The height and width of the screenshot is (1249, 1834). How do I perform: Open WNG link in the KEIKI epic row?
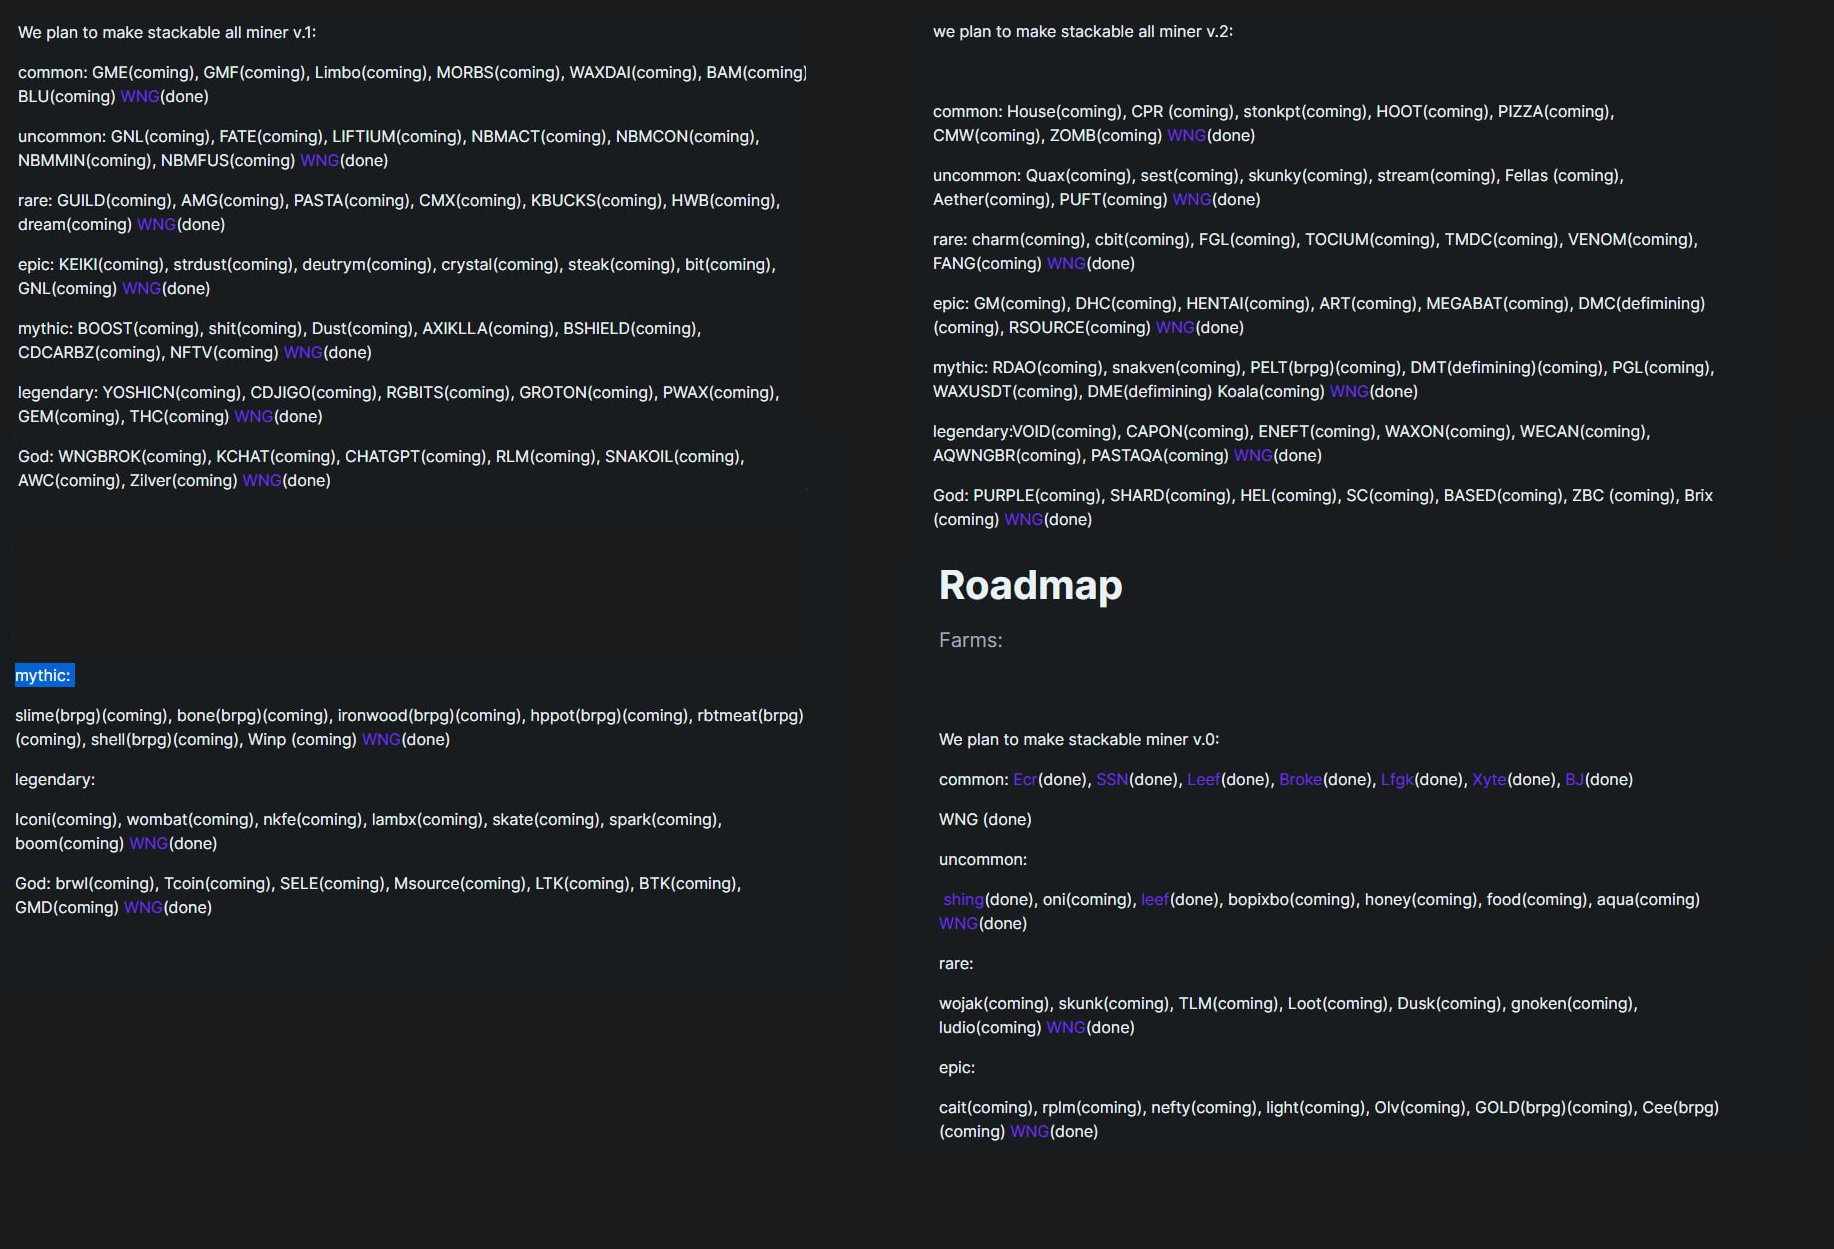pos(141,289)
